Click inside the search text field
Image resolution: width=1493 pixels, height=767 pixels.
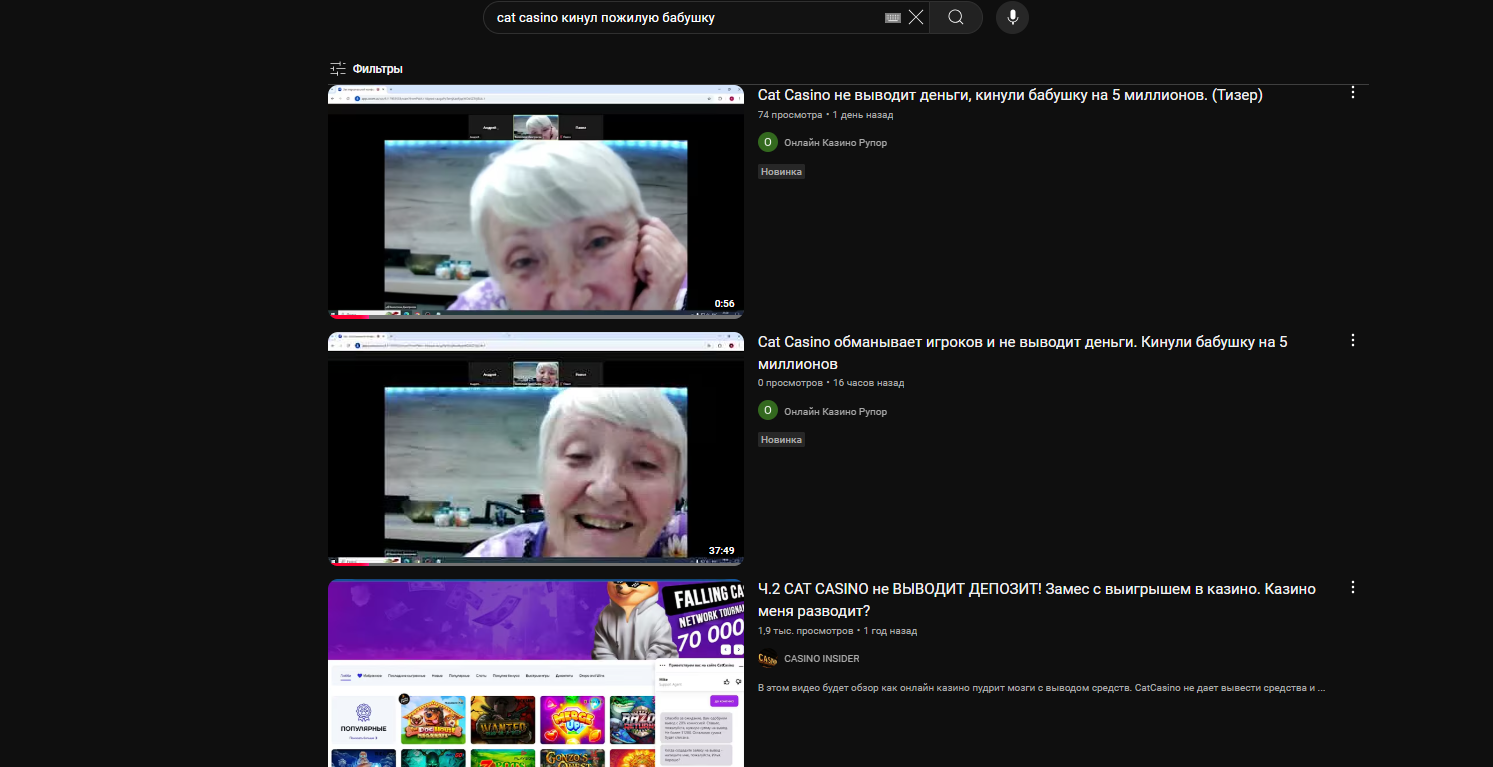coord(680,18)
